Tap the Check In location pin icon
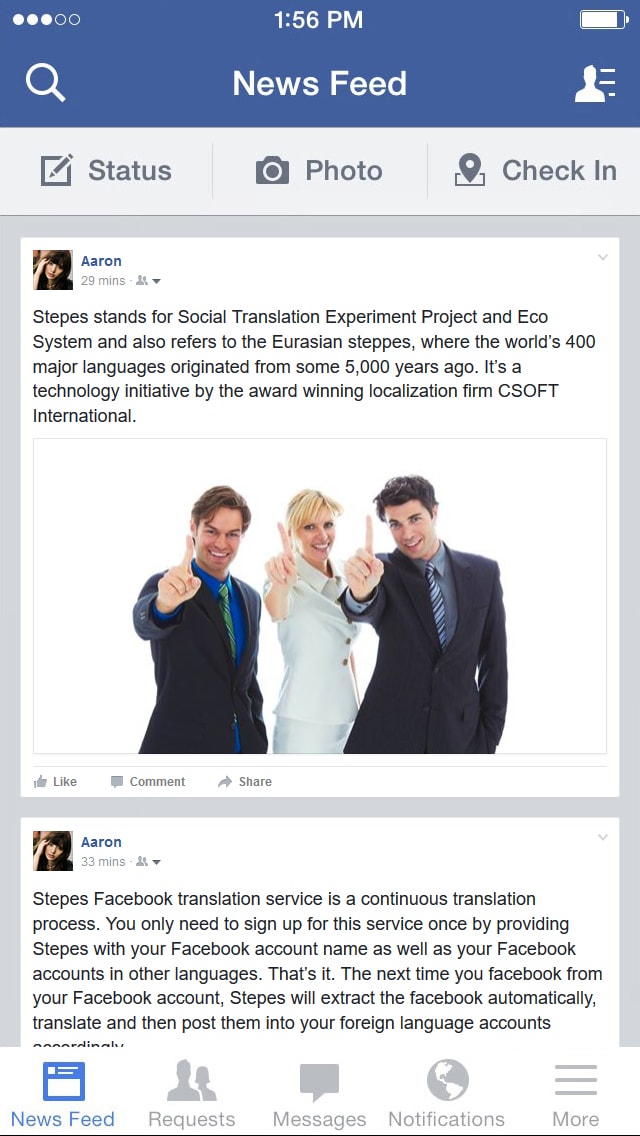The height and width of the screenshot is (1136, 640). point(470,170)
